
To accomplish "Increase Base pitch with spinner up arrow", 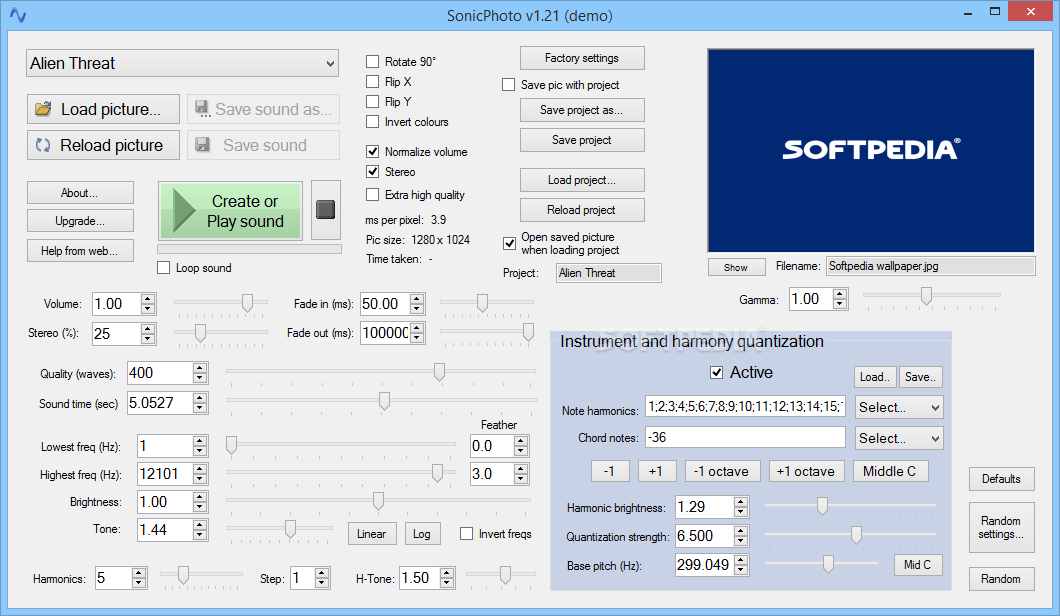I will click(x=742, y=559).
